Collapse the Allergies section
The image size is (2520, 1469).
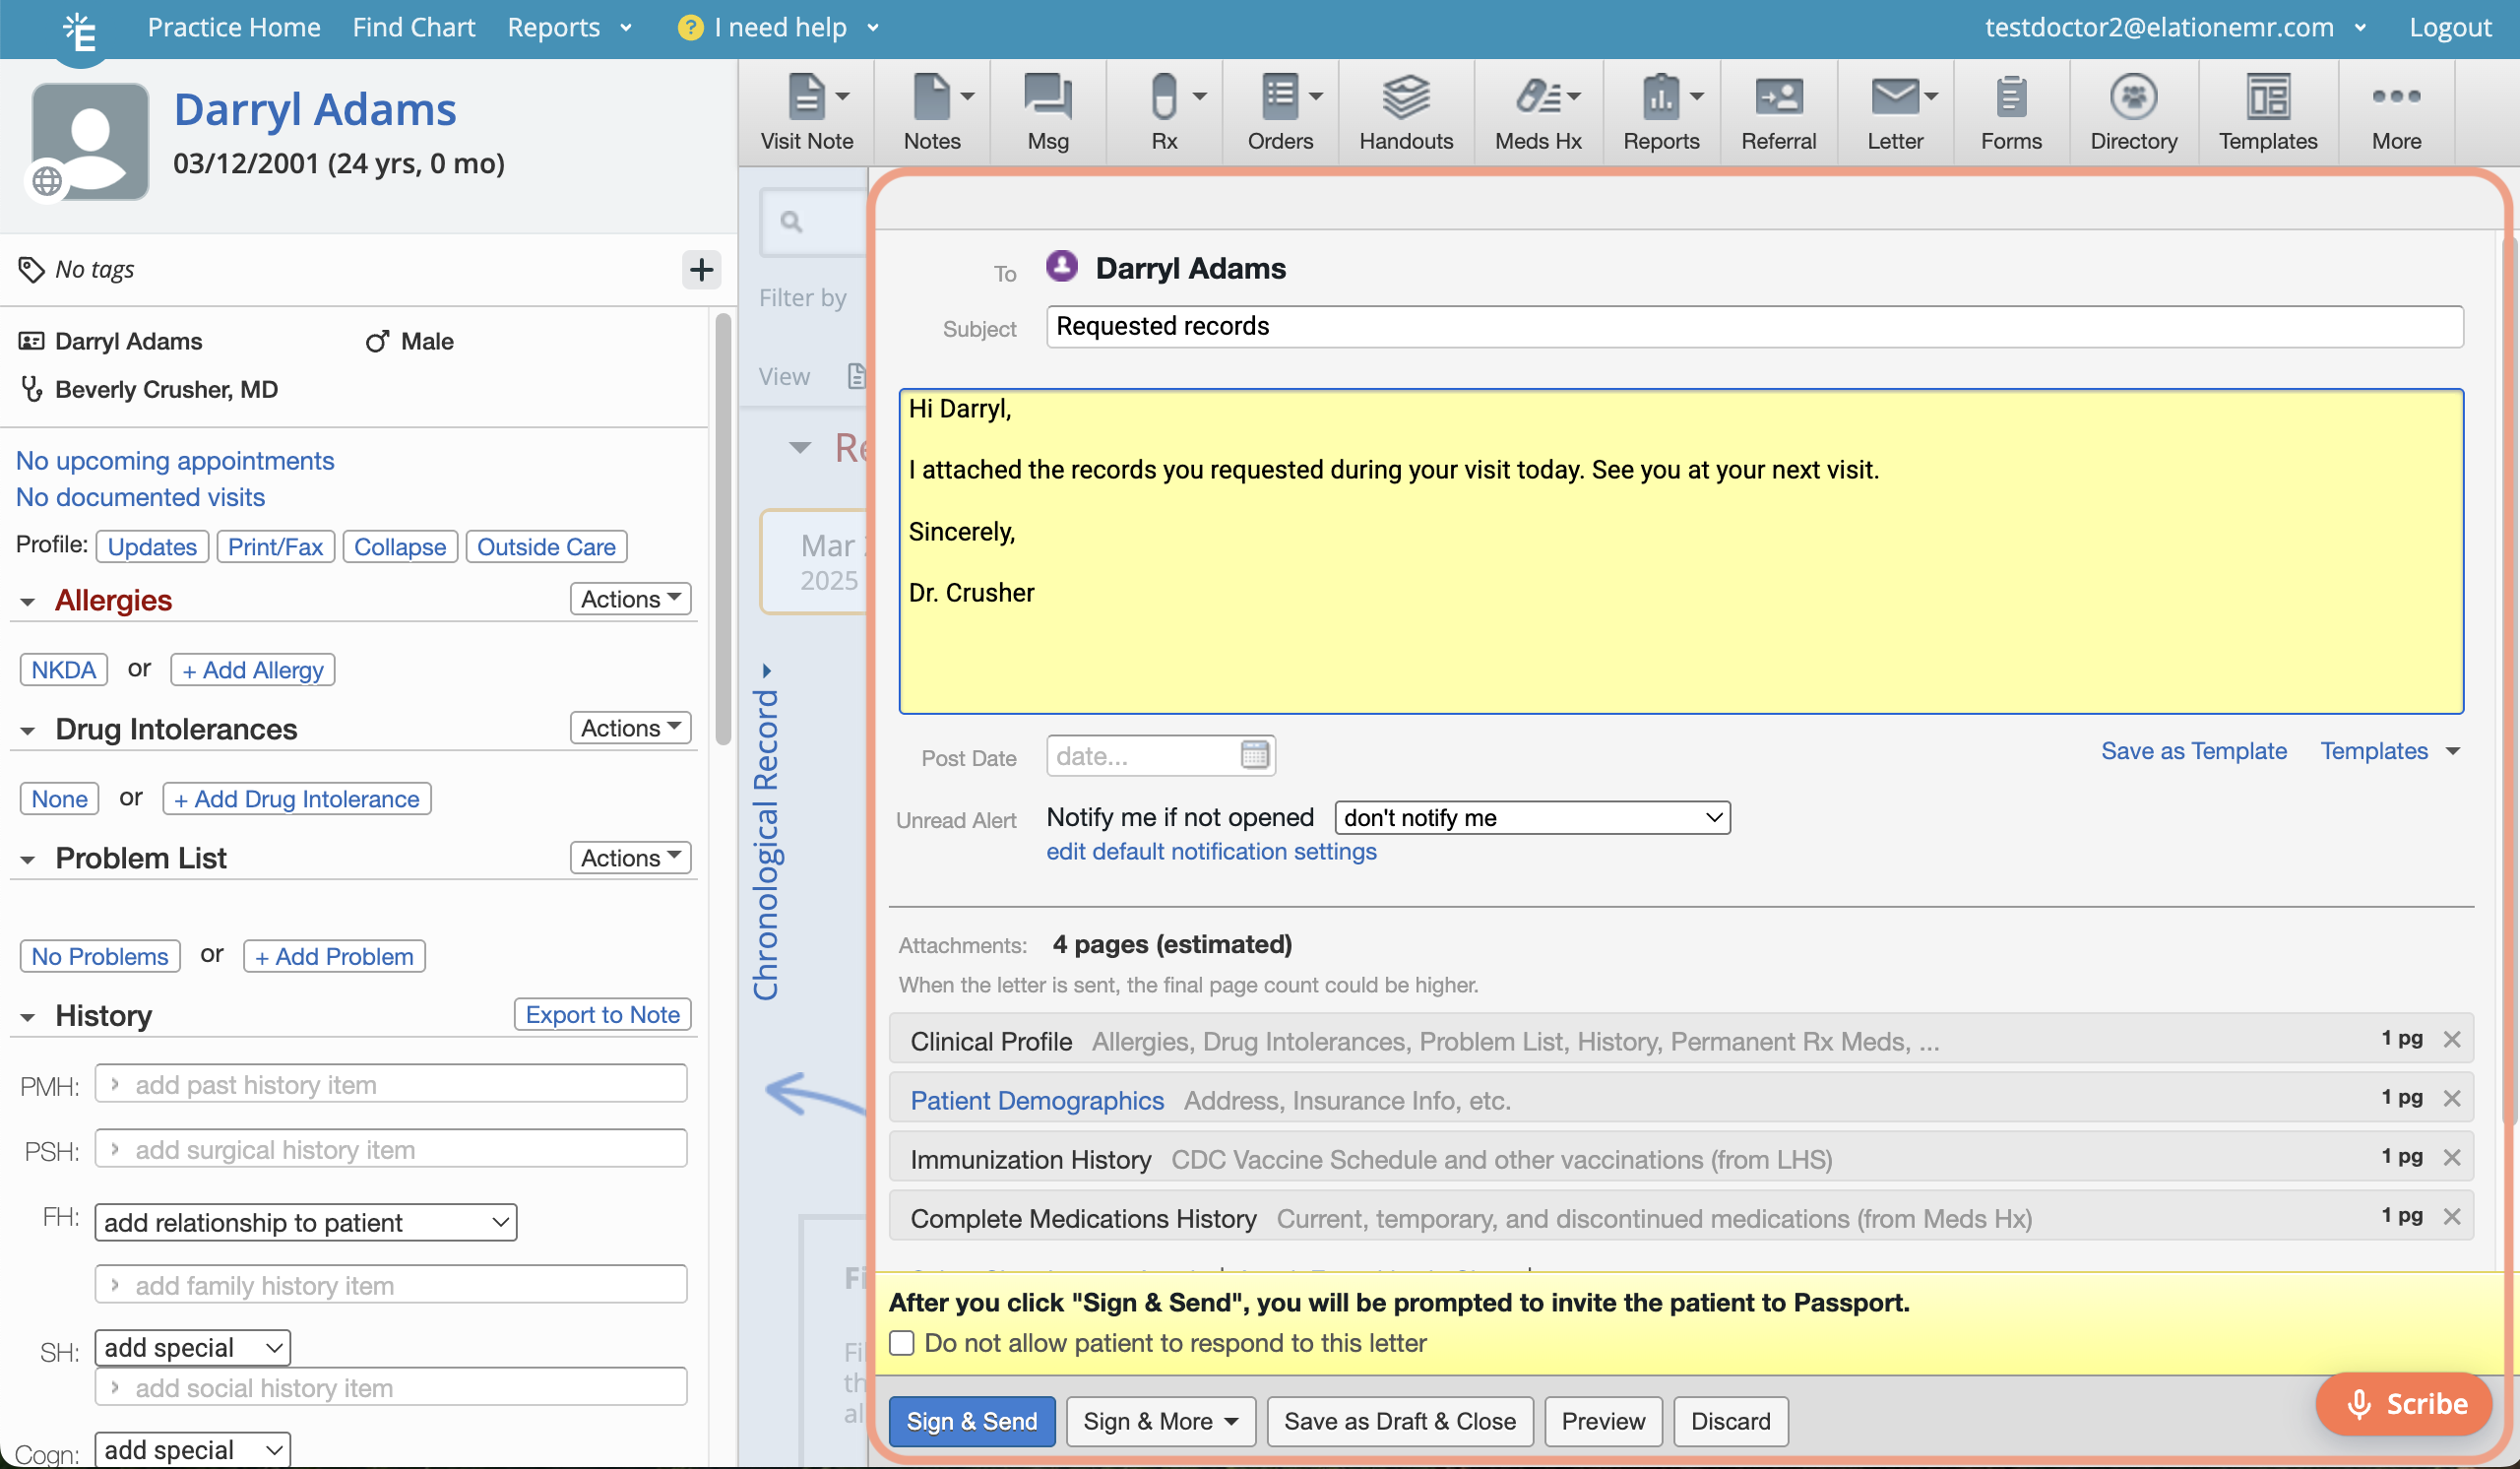coord(27,601)
